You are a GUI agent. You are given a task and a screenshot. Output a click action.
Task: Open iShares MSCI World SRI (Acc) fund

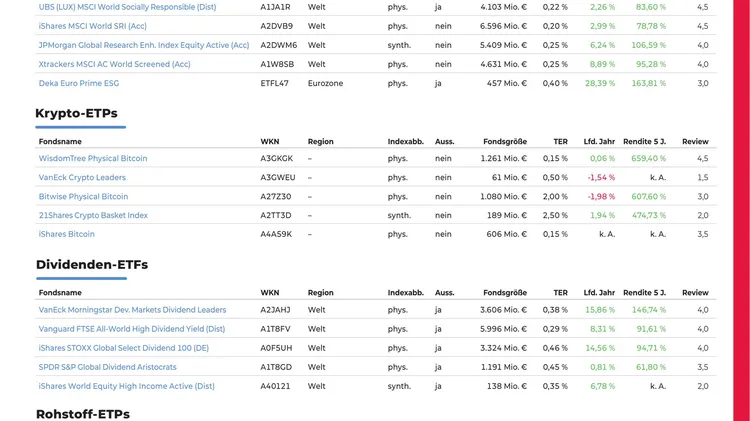92,26
